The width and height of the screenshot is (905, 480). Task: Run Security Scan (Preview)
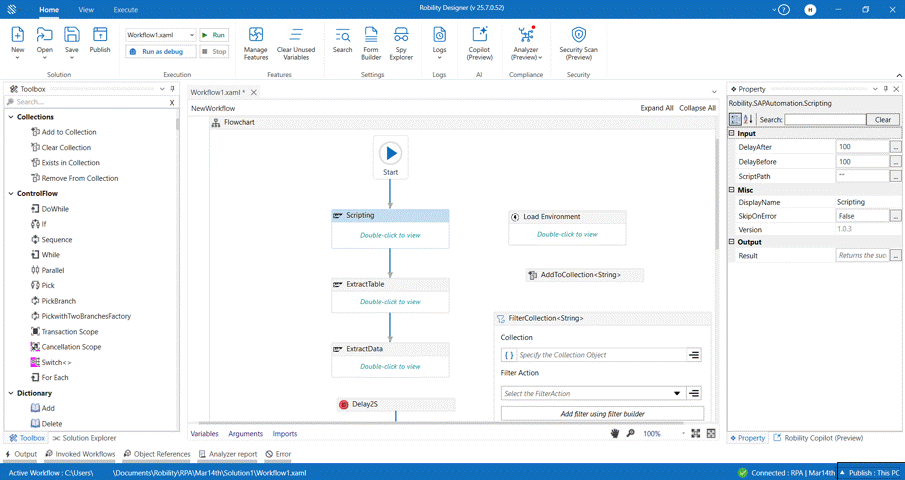click(578, 43)
